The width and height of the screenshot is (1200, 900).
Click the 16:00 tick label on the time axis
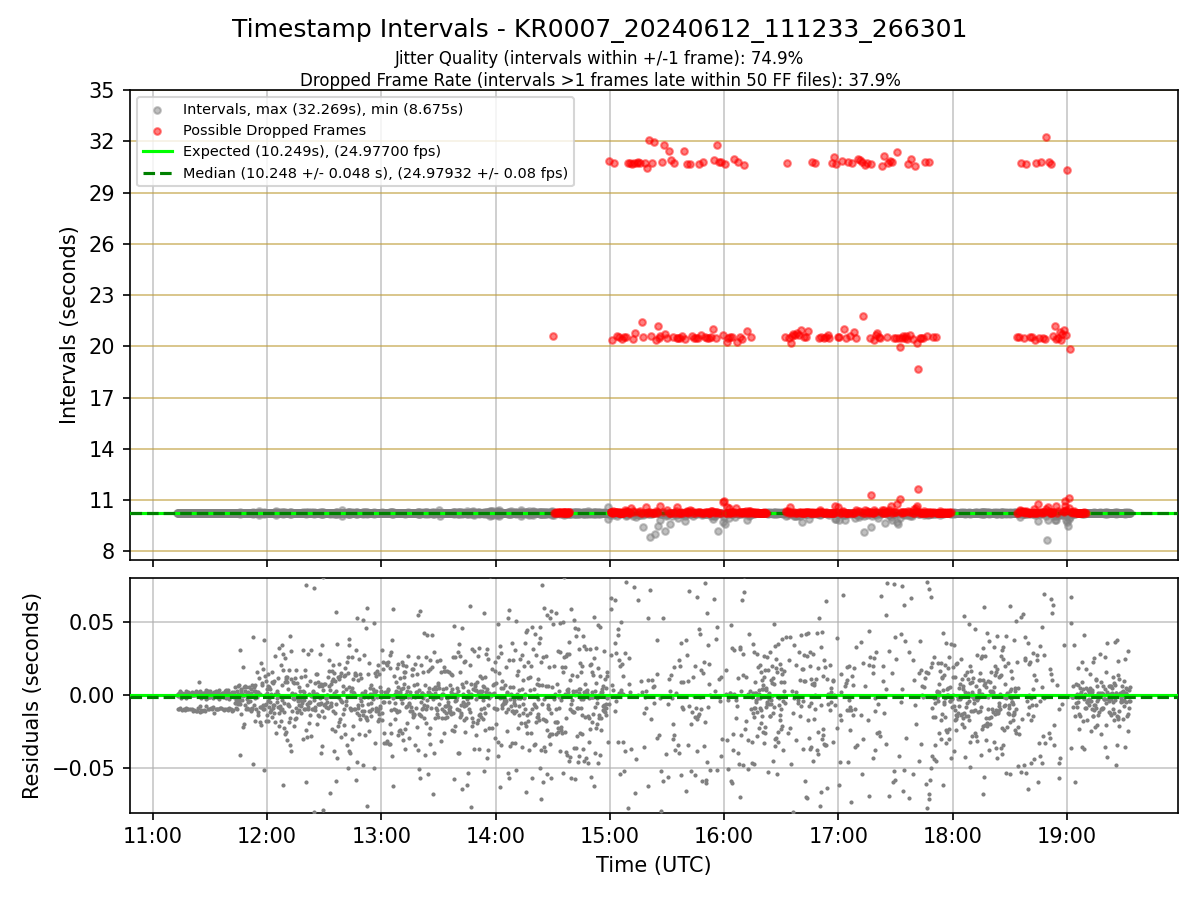724,835
